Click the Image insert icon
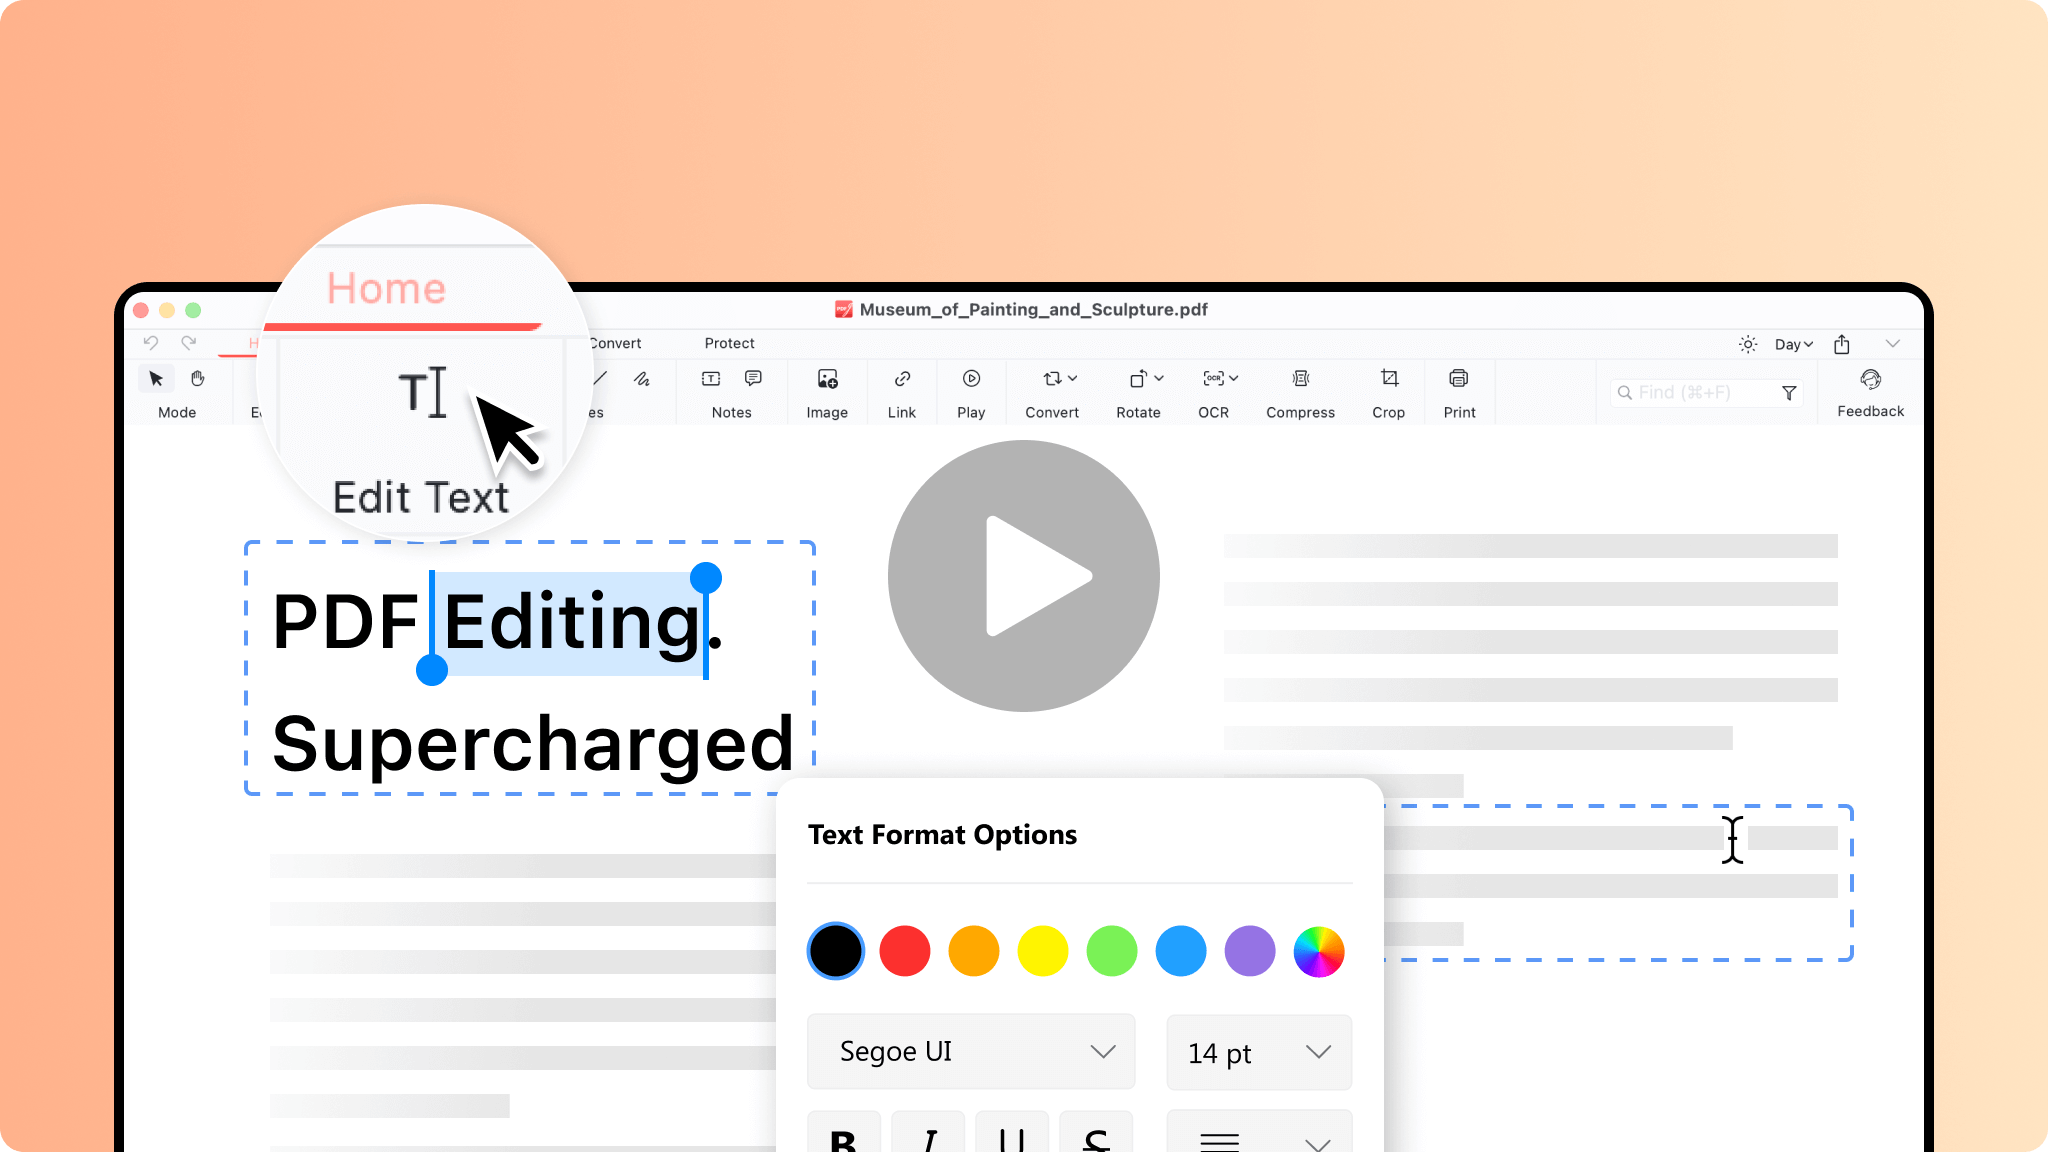The width and height of the screenshot is (2048, 1152). [x=827, y=379]
